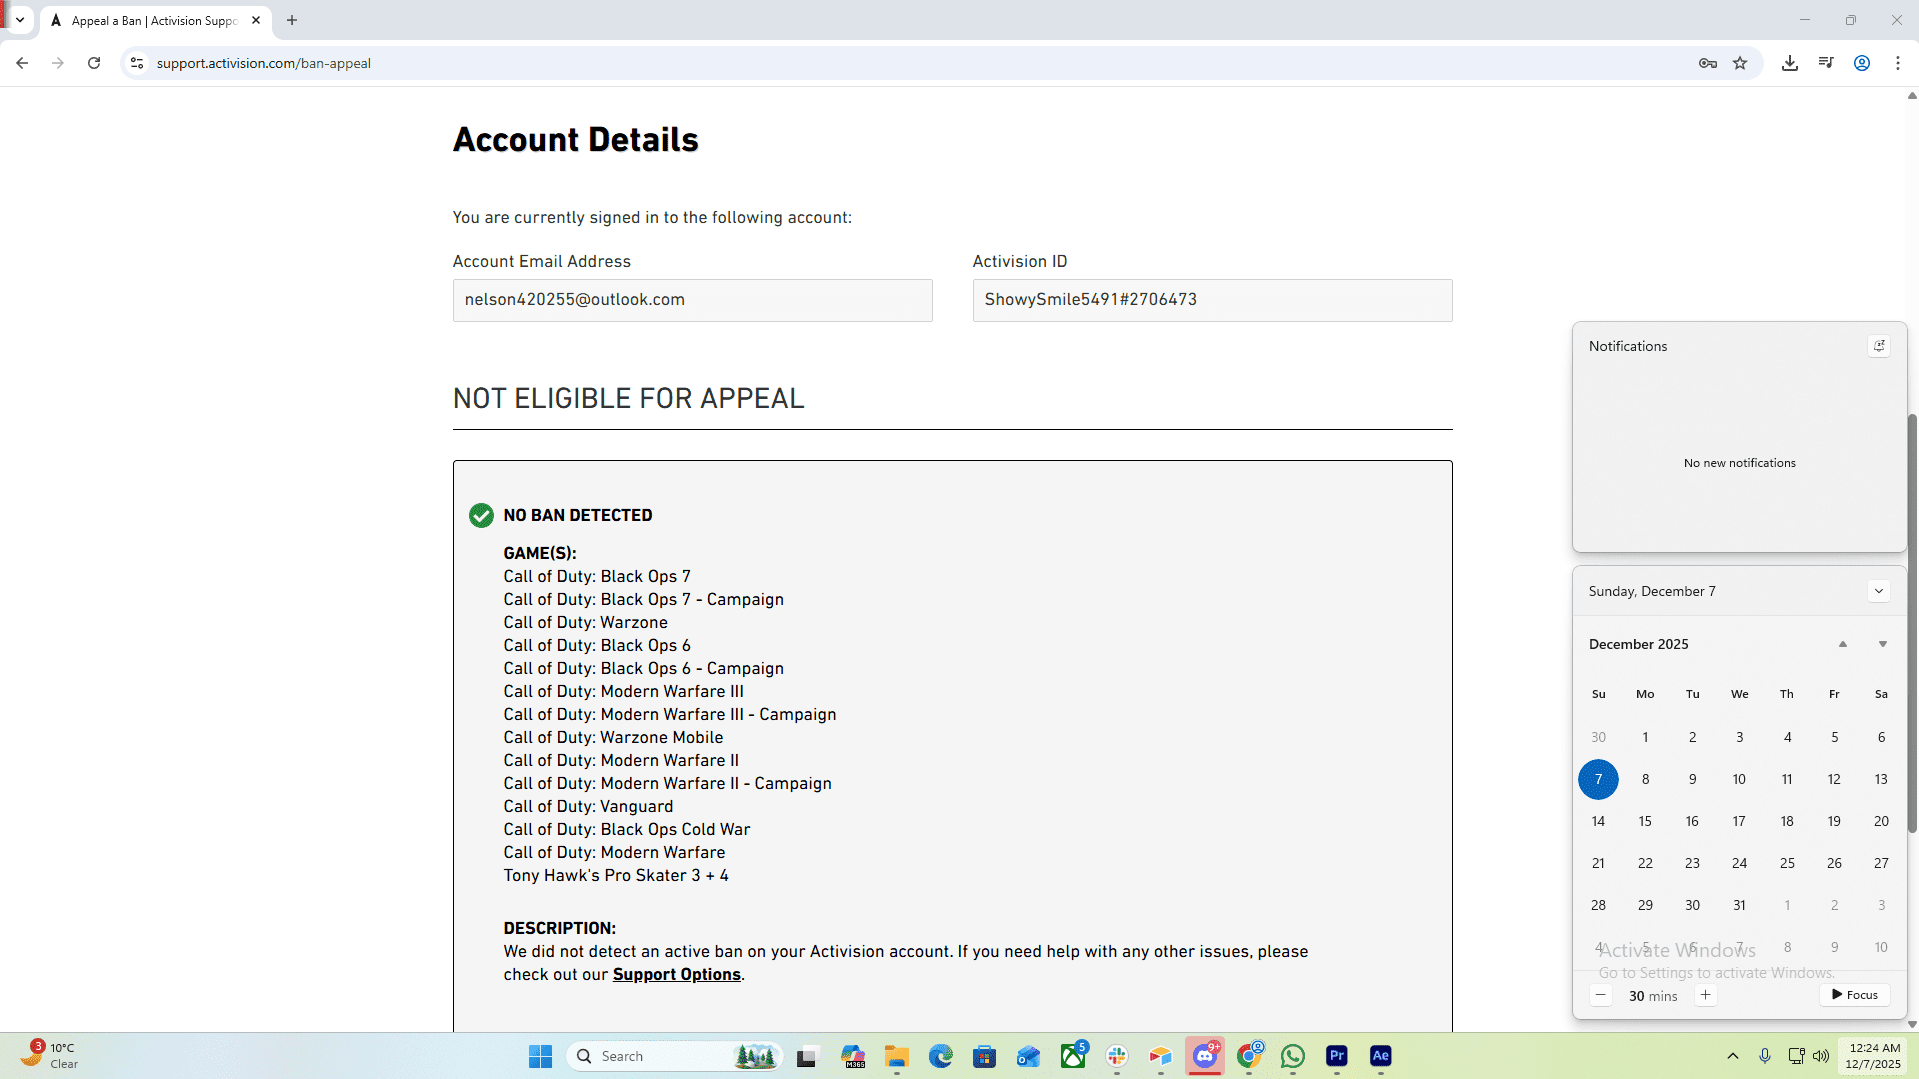Click 'Call of Duty: Warzone Mobile' text
The width and height of the screenshot is (1919, 1079).
pos(613,737)
